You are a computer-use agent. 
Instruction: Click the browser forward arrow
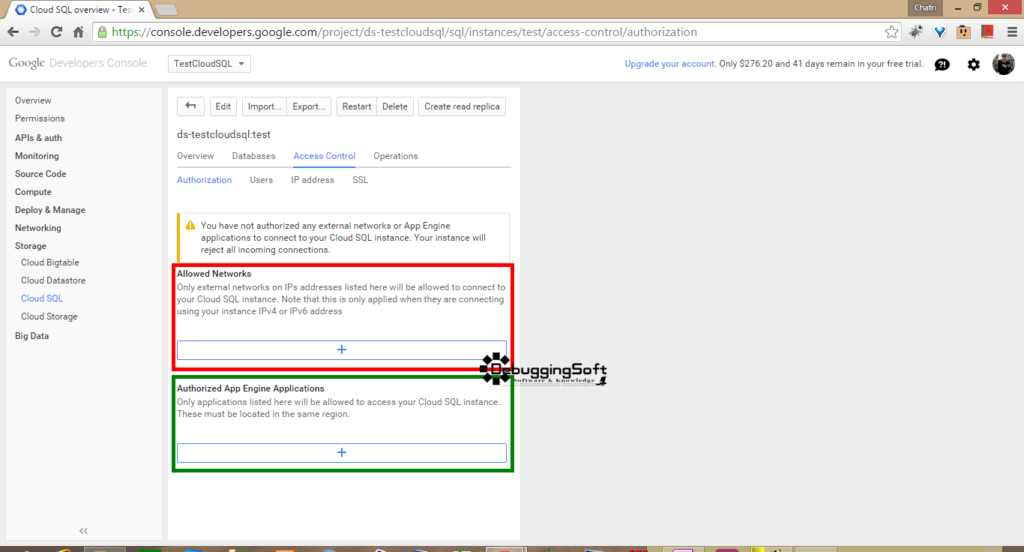(x=35, y=32)
